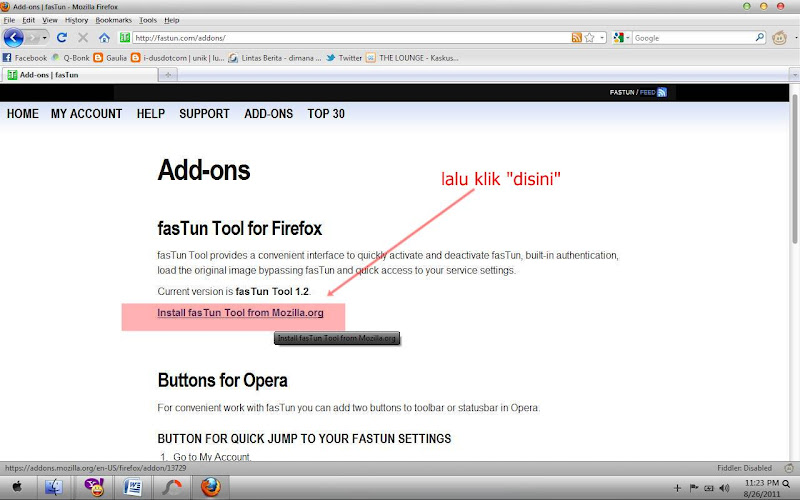Image resolution: width=800 pixels, height=500 pixels.
Task: Open the Google search engine selector
Action: tap(622, 38)
